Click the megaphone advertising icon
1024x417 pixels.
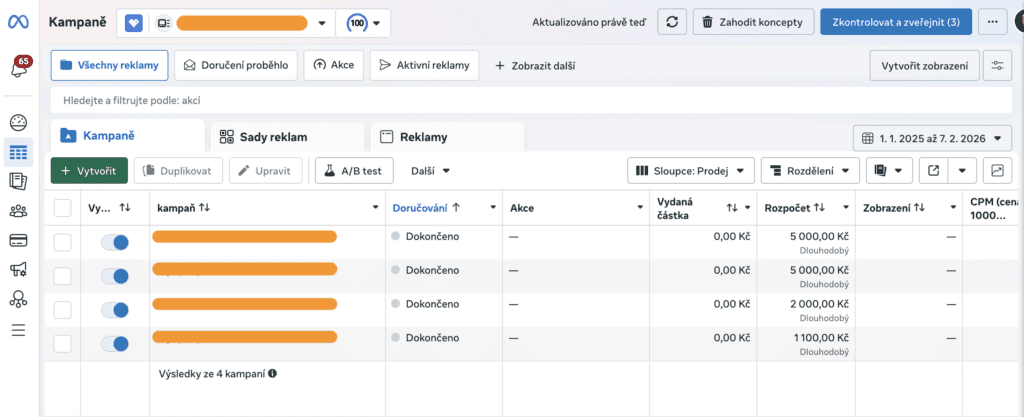click(x=18, y=269)
